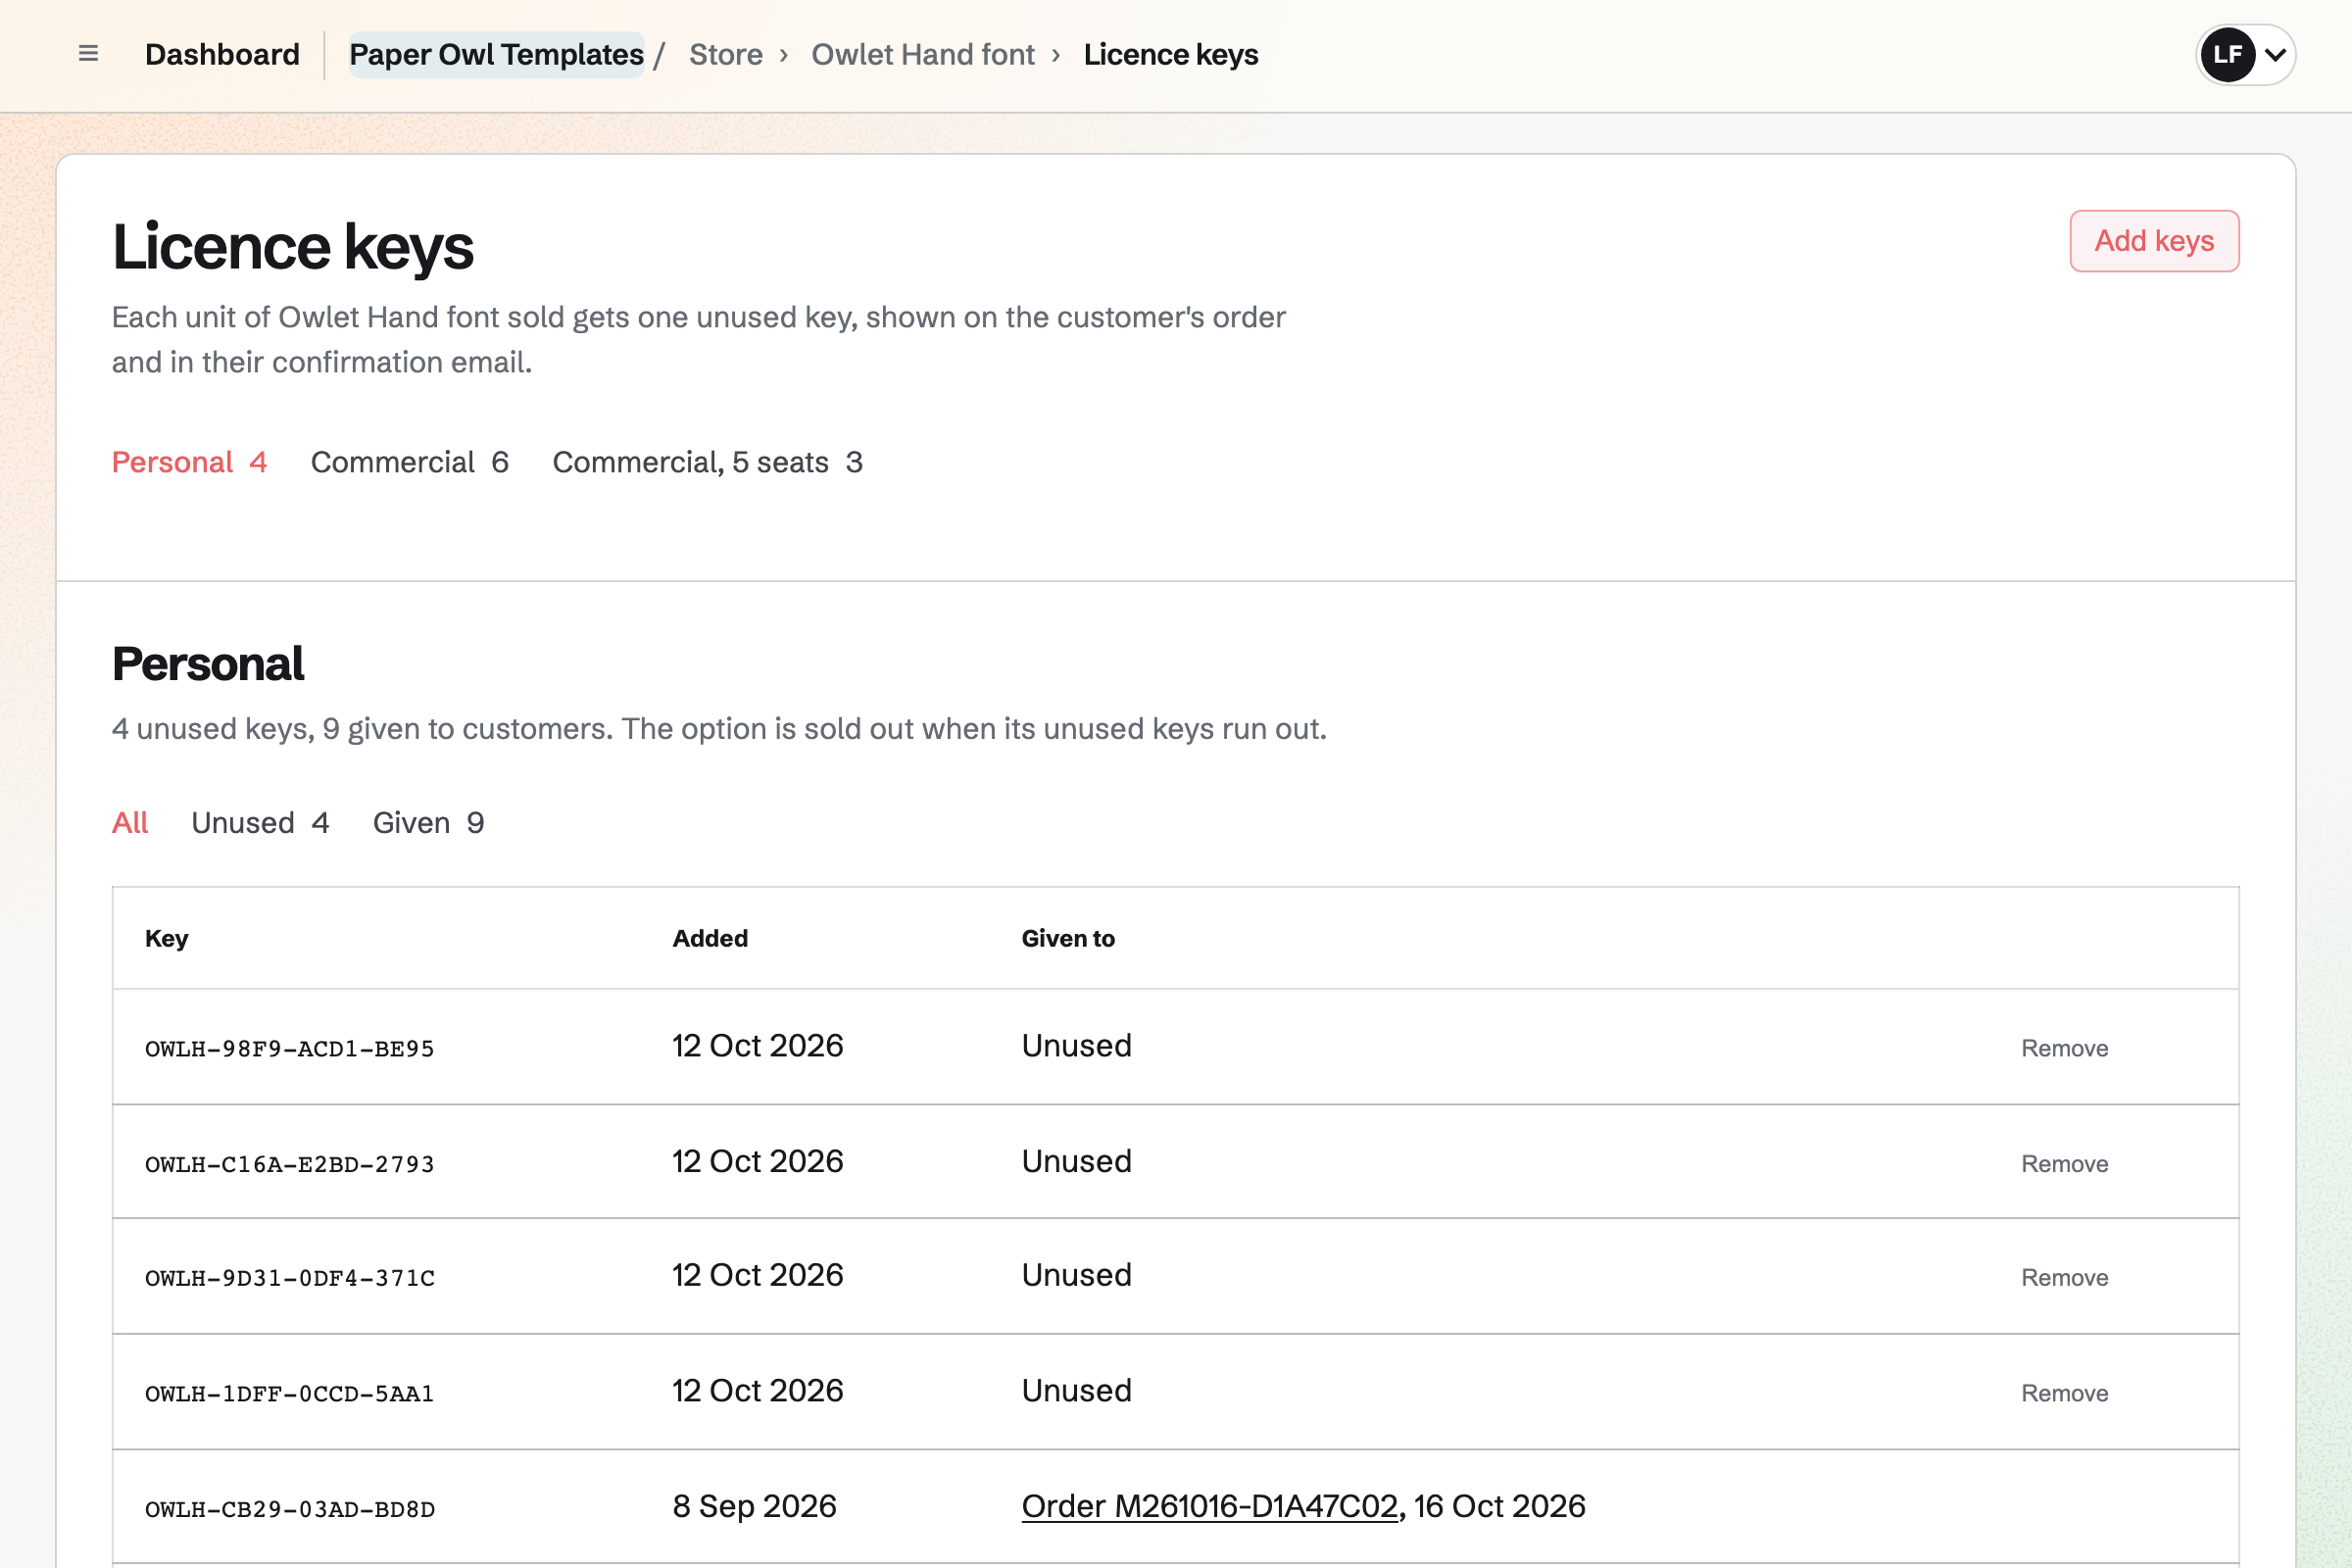
Task: Select key text OWLH-CB29-03AD-BD8D
Action: coord(290,1509)
